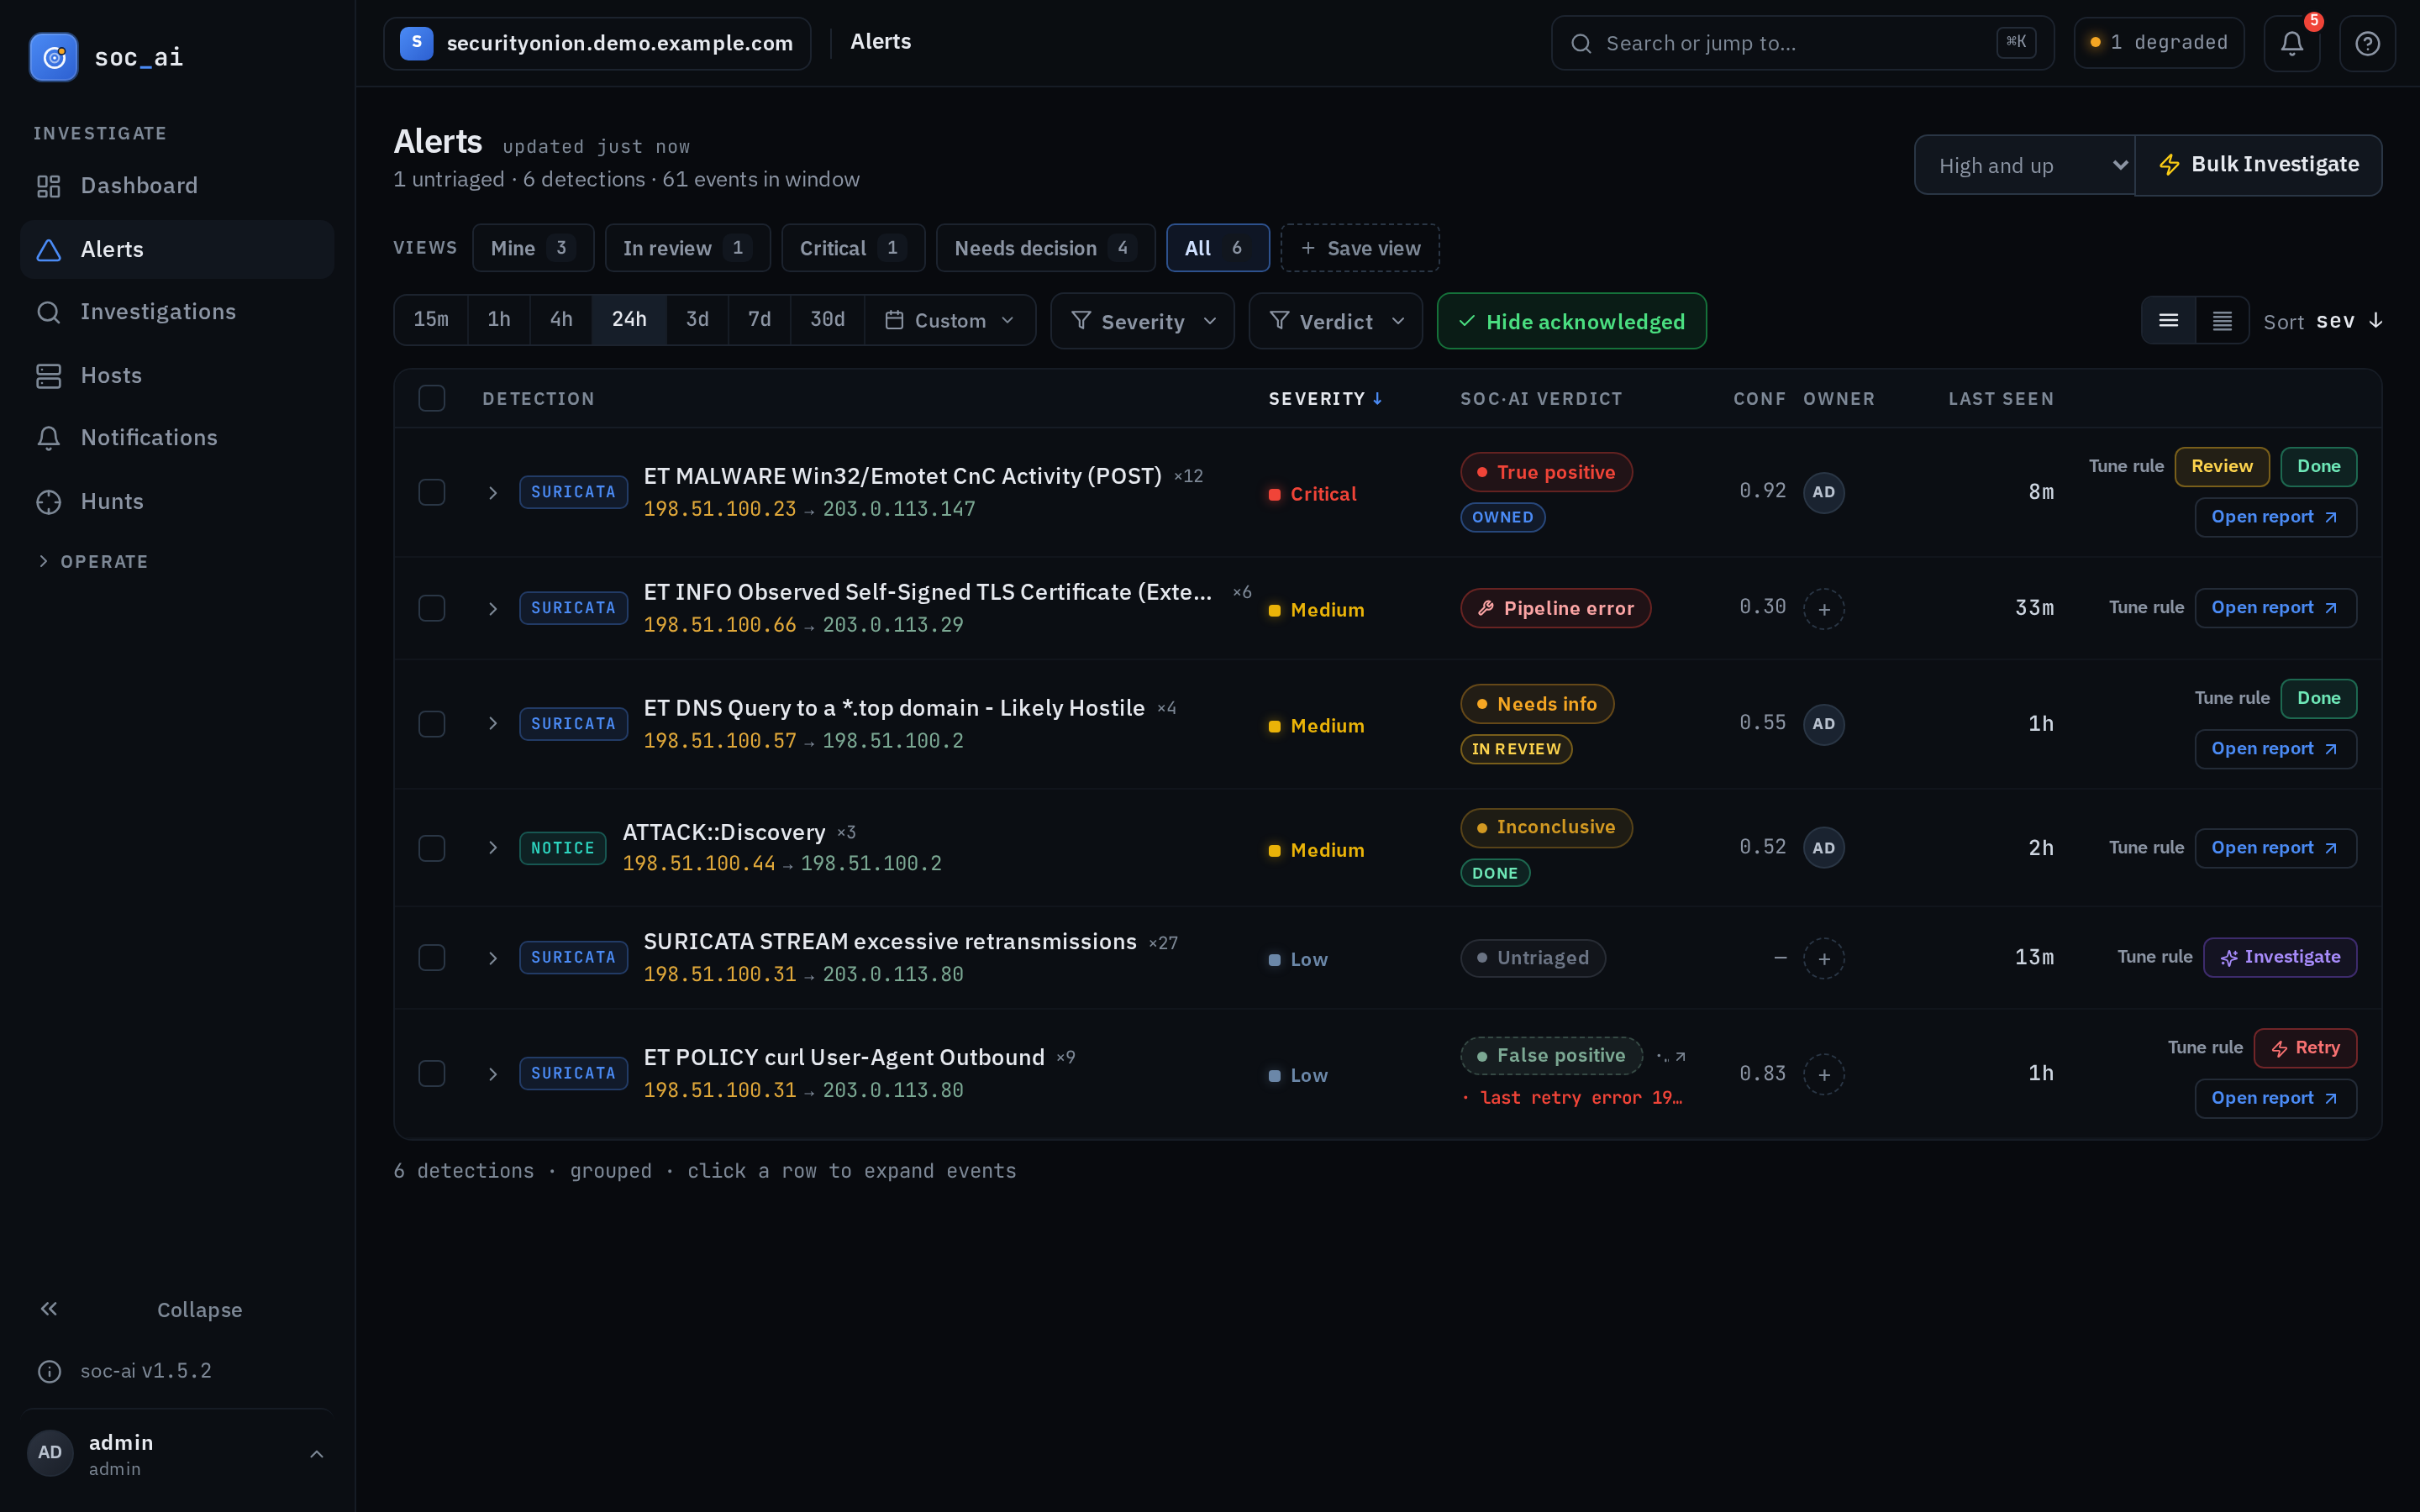Click the soc-ai v1.5.2 info icon
Image resolution: width=2420 pixels, height=1512 pixels.
[x=49, y=1371]
